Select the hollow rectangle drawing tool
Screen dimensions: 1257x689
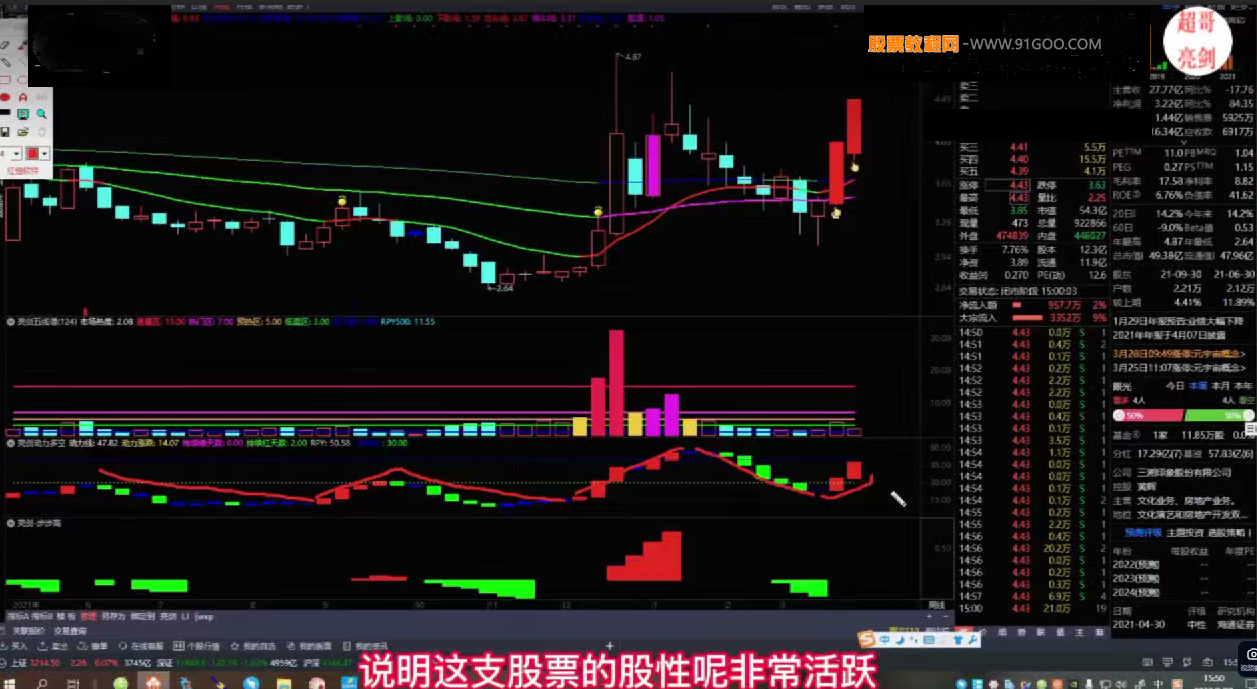pos(5,80)
